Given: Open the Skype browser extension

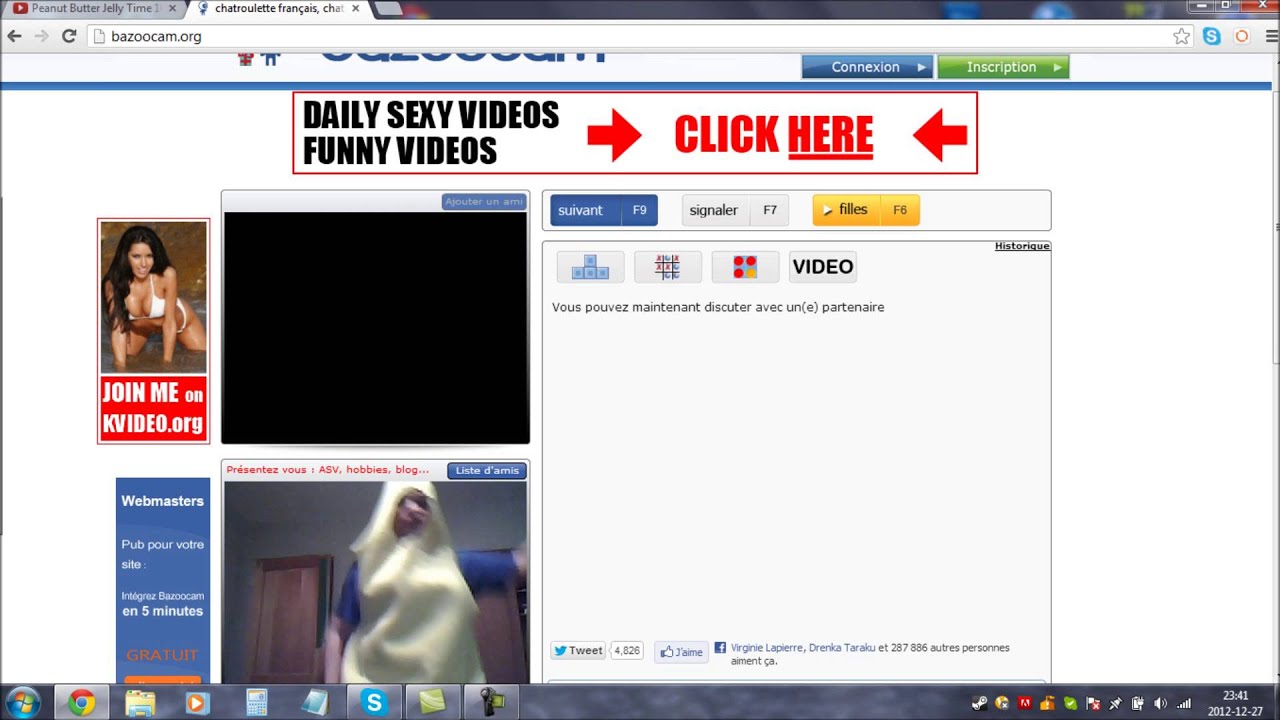Looking at the screenshot, I should [x=1212, y=36].
